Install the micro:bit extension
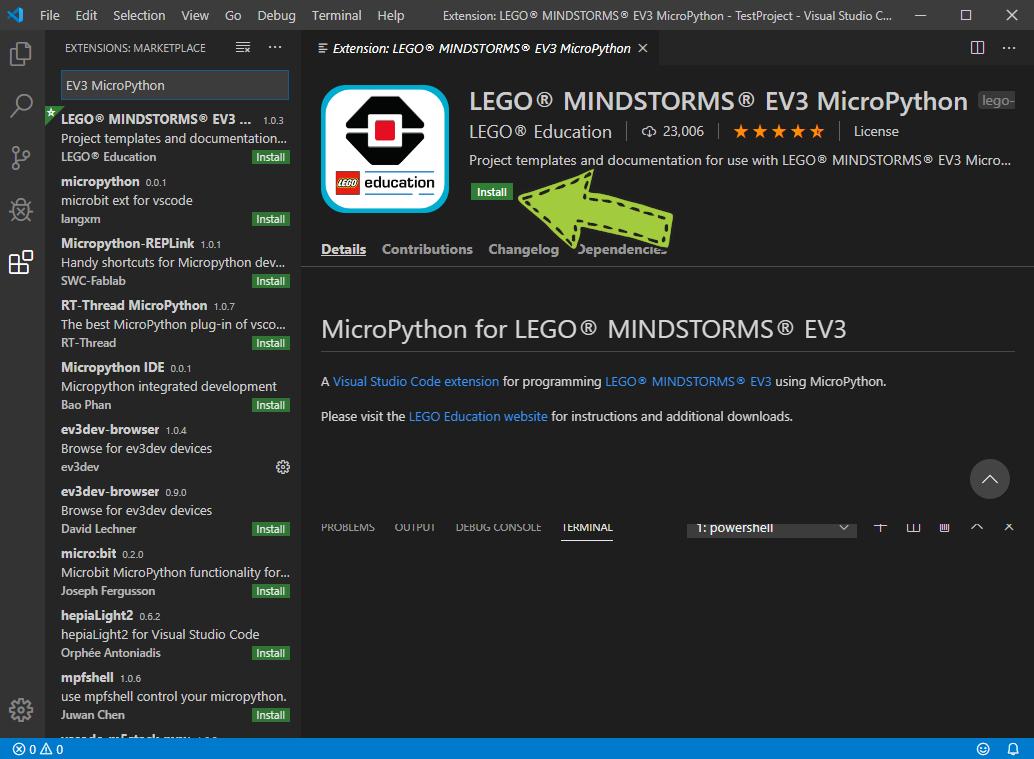The width and height of the screenshot is (1034, 759). [x=270, y=591]
